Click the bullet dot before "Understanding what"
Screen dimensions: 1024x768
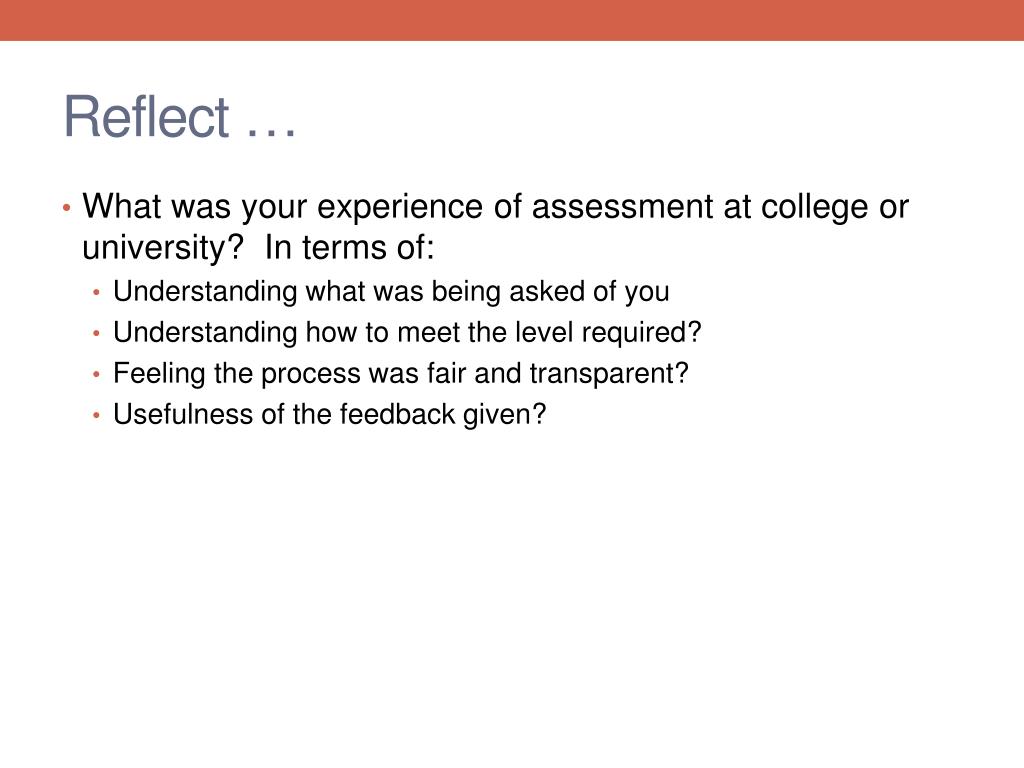tap(97, 293)
